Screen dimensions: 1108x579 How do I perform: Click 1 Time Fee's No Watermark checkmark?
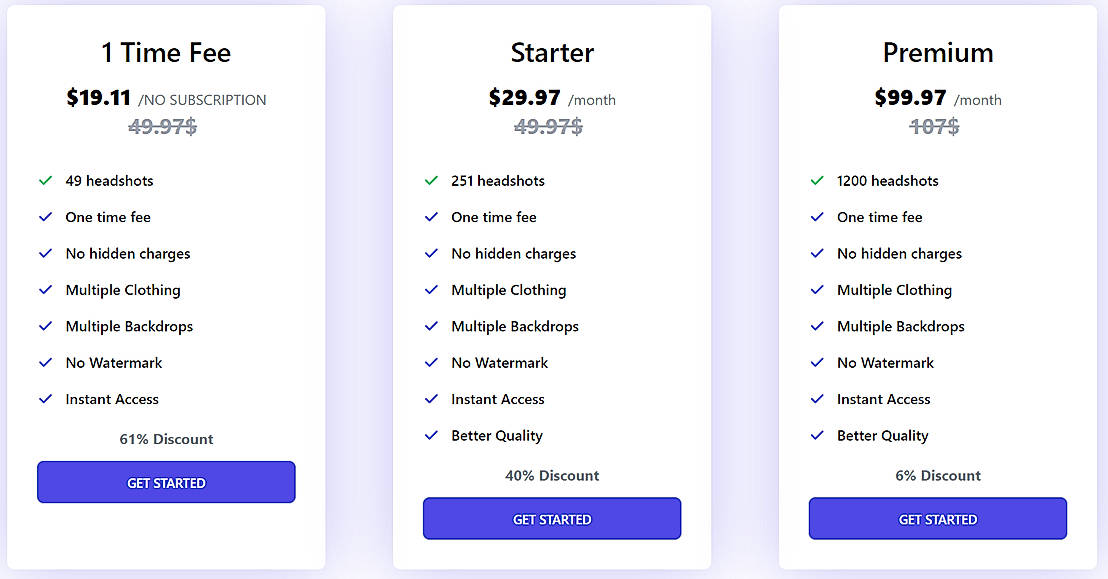point(45,363)
